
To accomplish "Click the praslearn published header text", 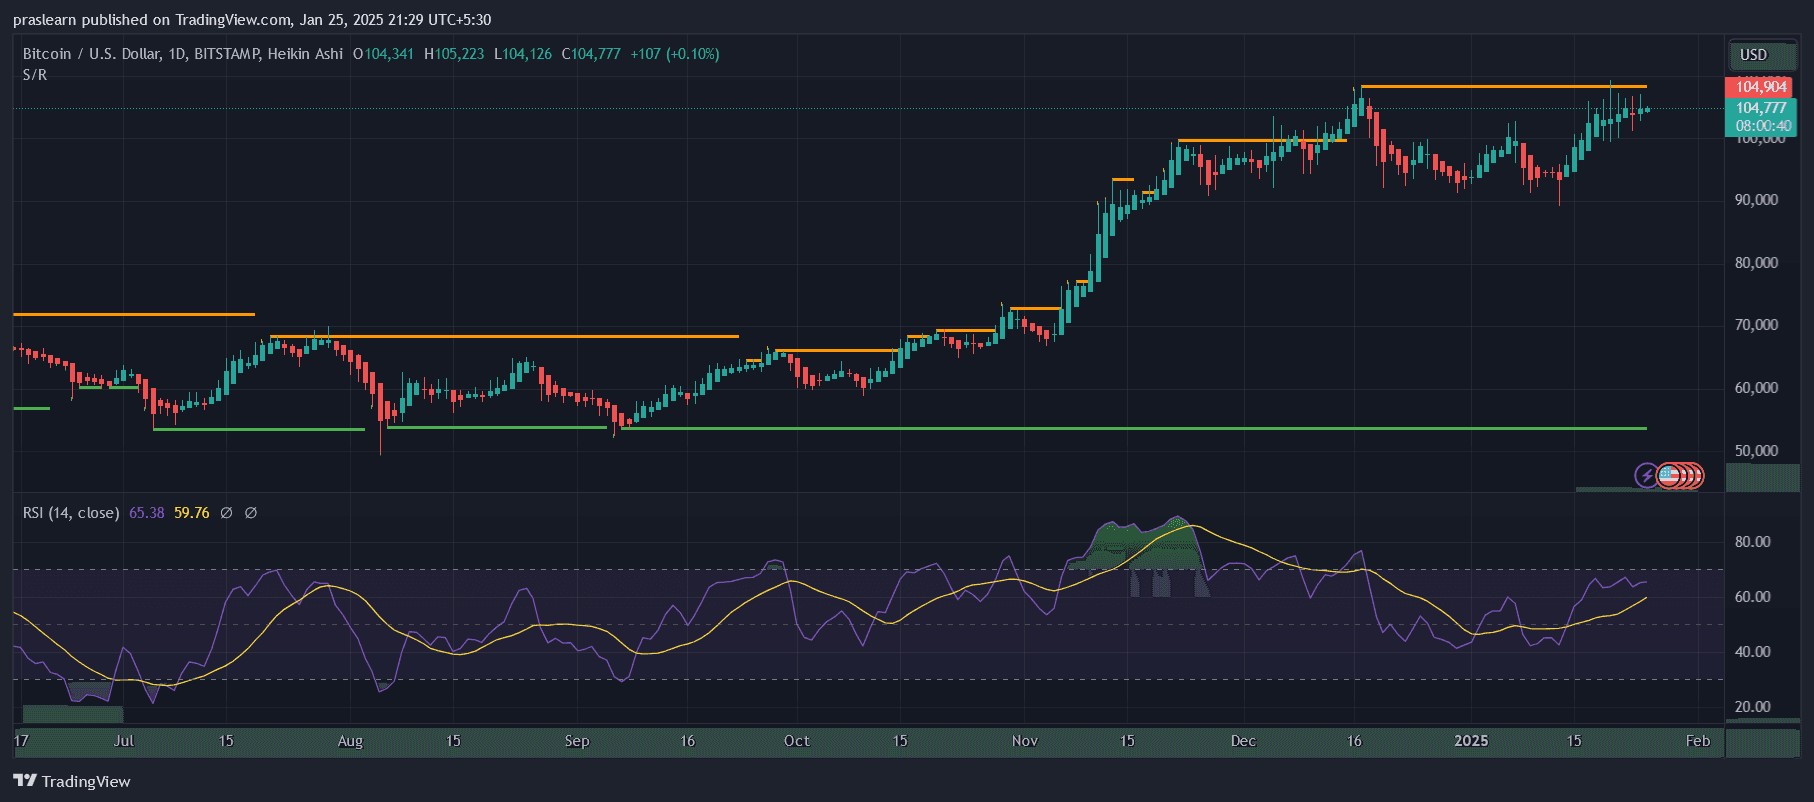I will point(252,20).
